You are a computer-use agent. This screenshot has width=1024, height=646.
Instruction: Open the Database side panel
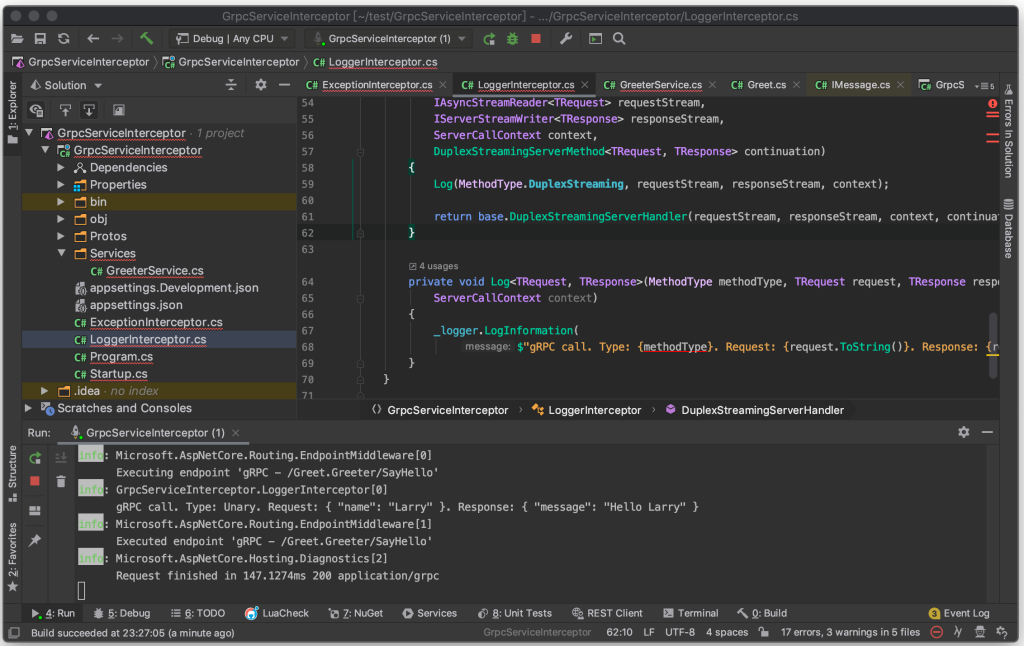(x=1008, y=228)
